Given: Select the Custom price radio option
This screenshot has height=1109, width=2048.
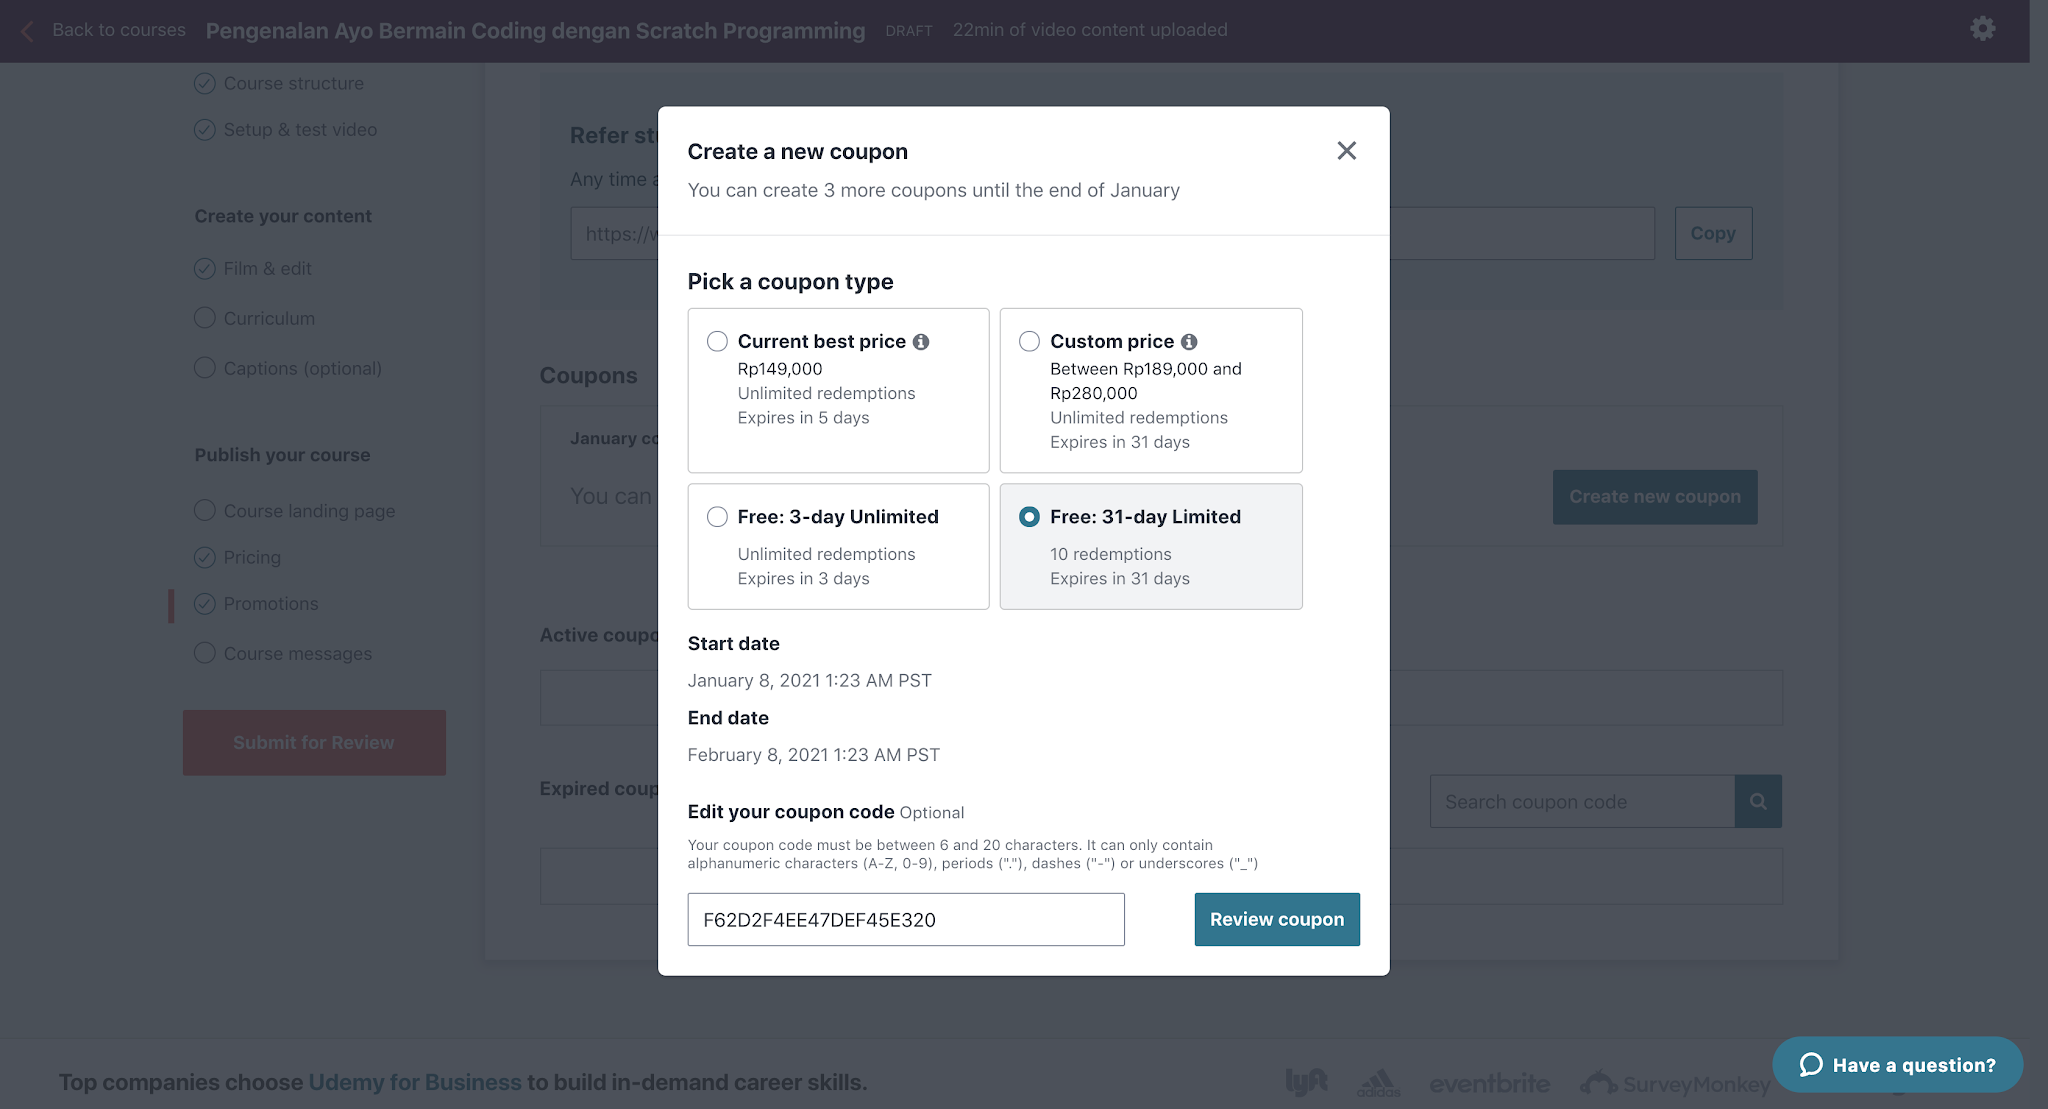Looking at the screenshot, I should [x=1029, y=341].
